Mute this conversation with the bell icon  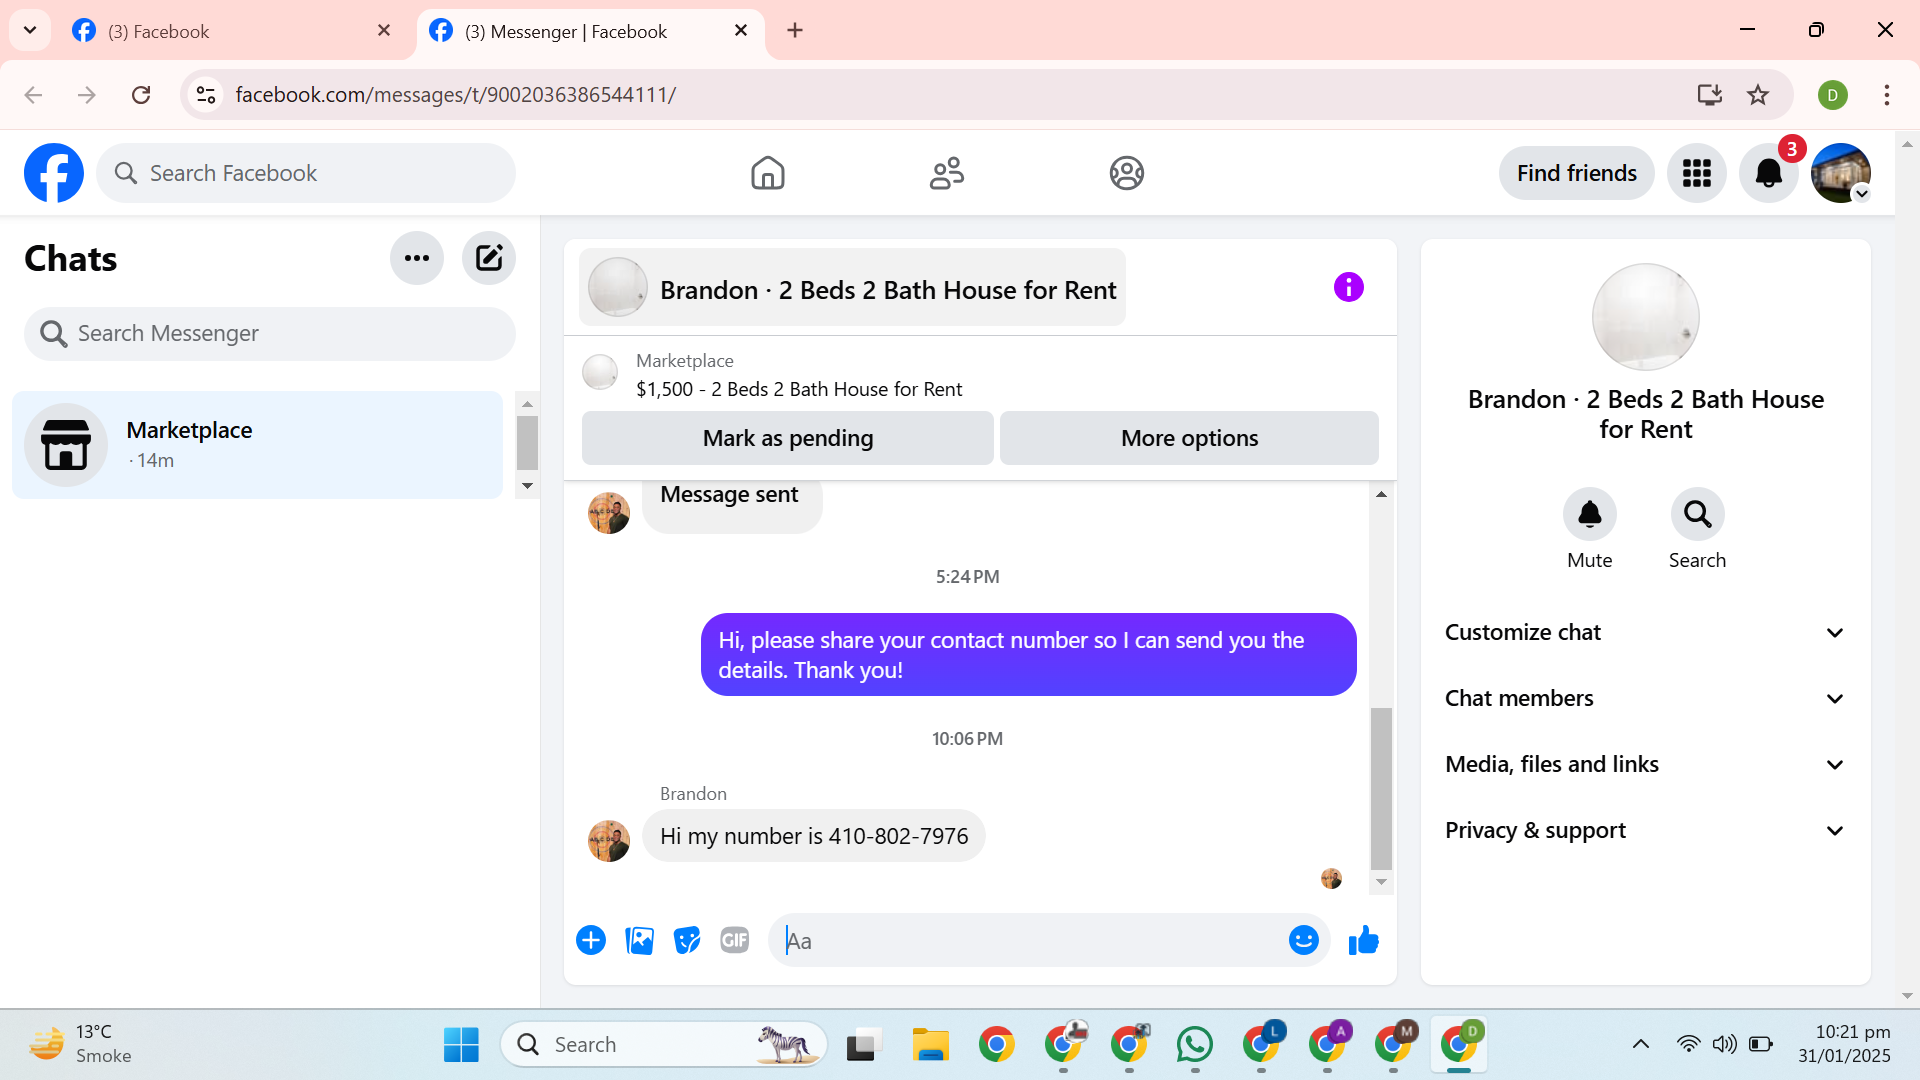[1589, 514]
